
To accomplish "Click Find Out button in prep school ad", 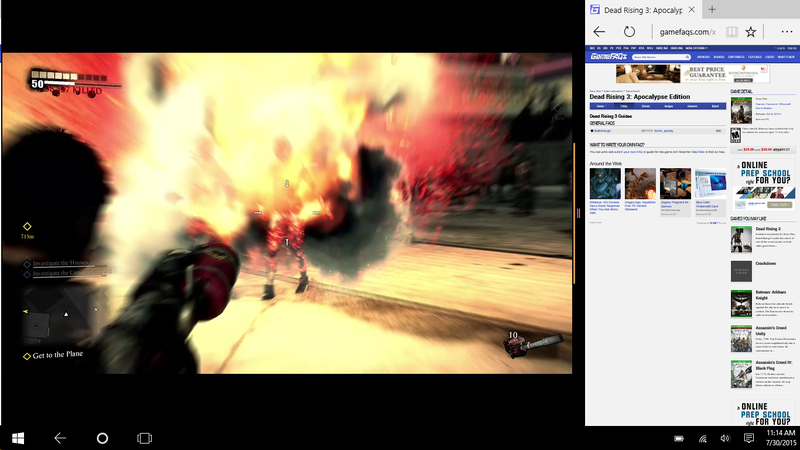I will 780,205.
